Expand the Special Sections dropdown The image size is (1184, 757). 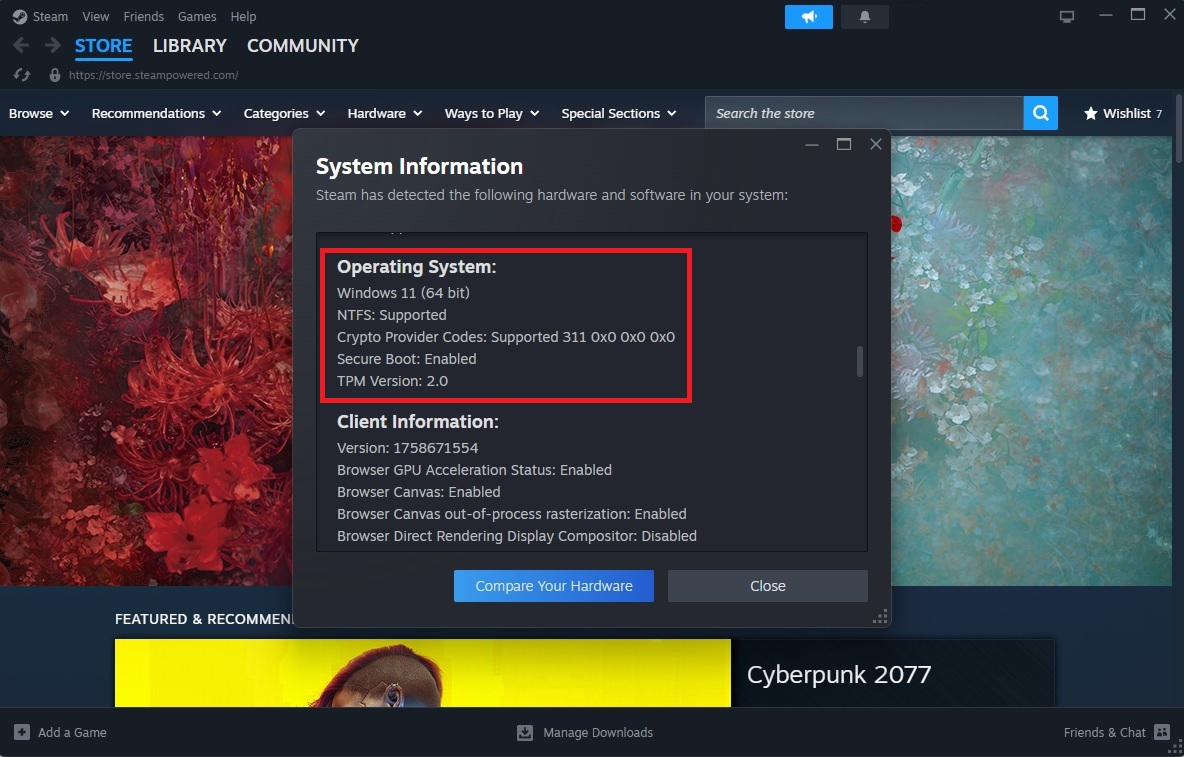pyautogui.click(x=619, y=113)
